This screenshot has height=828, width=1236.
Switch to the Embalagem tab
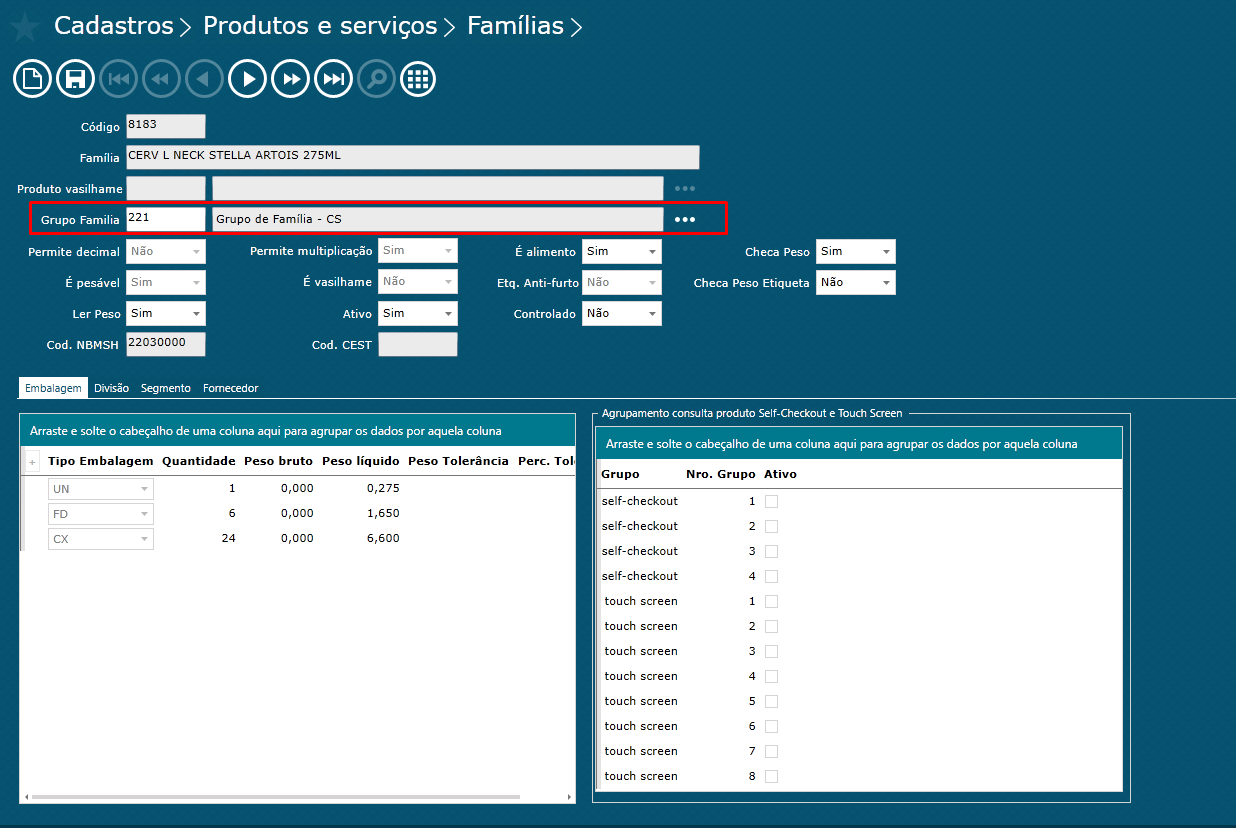coord(53,388)
